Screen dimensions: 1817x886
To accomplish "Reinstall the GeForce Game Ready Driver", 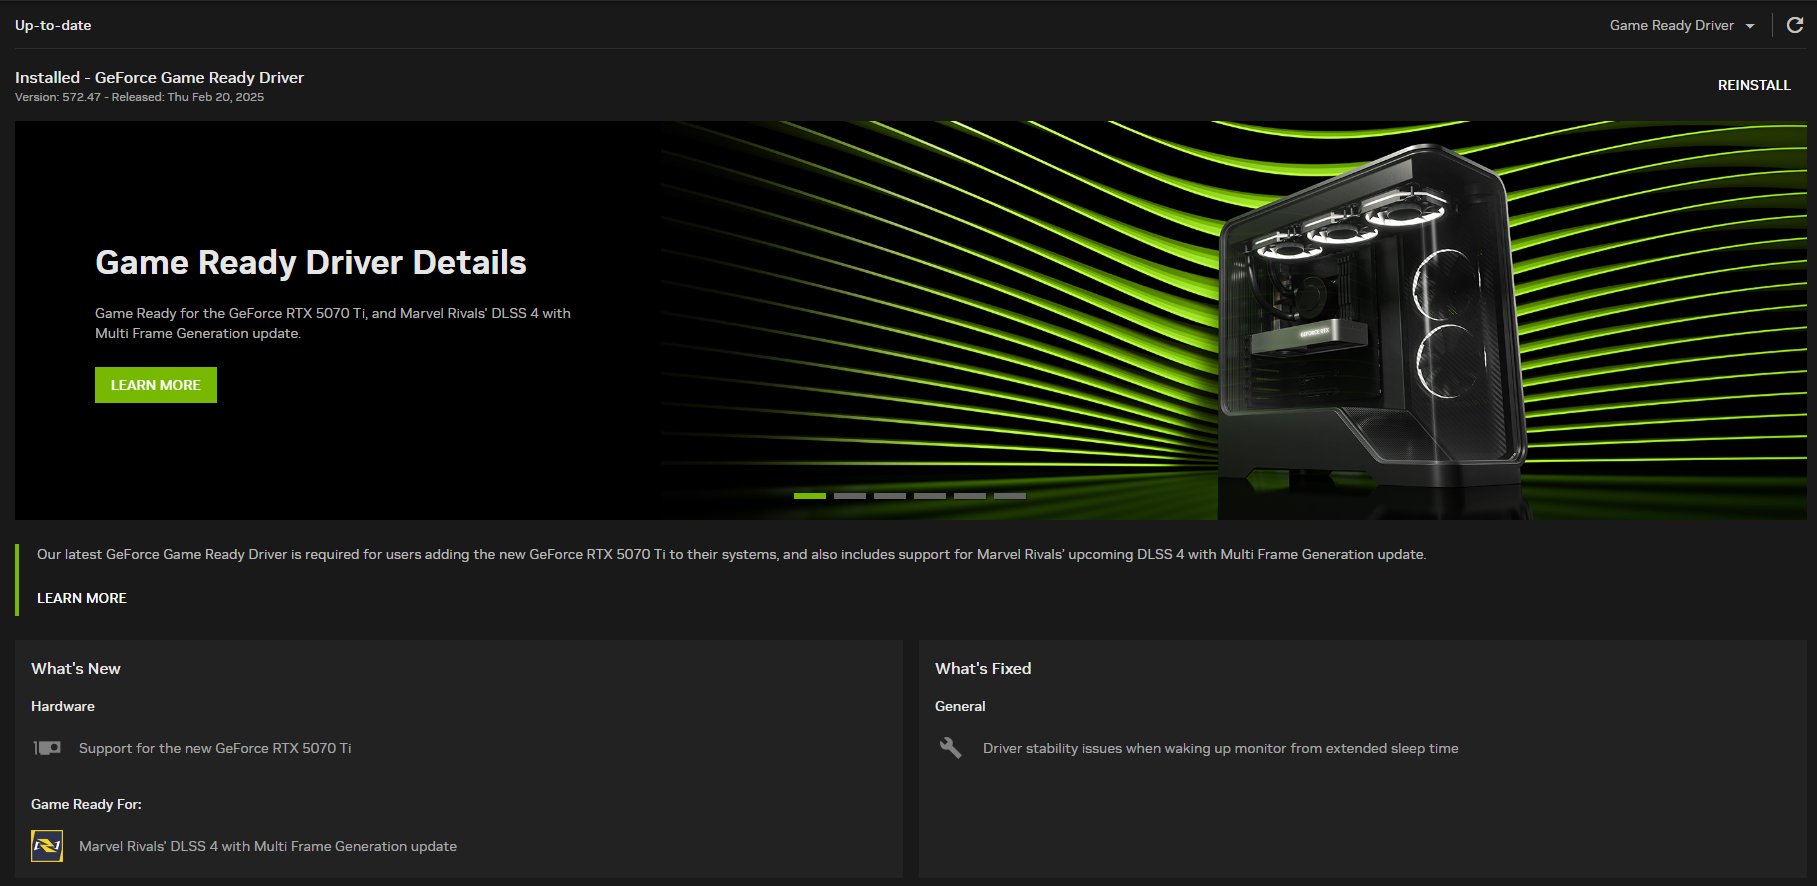I will (1754, 85).
